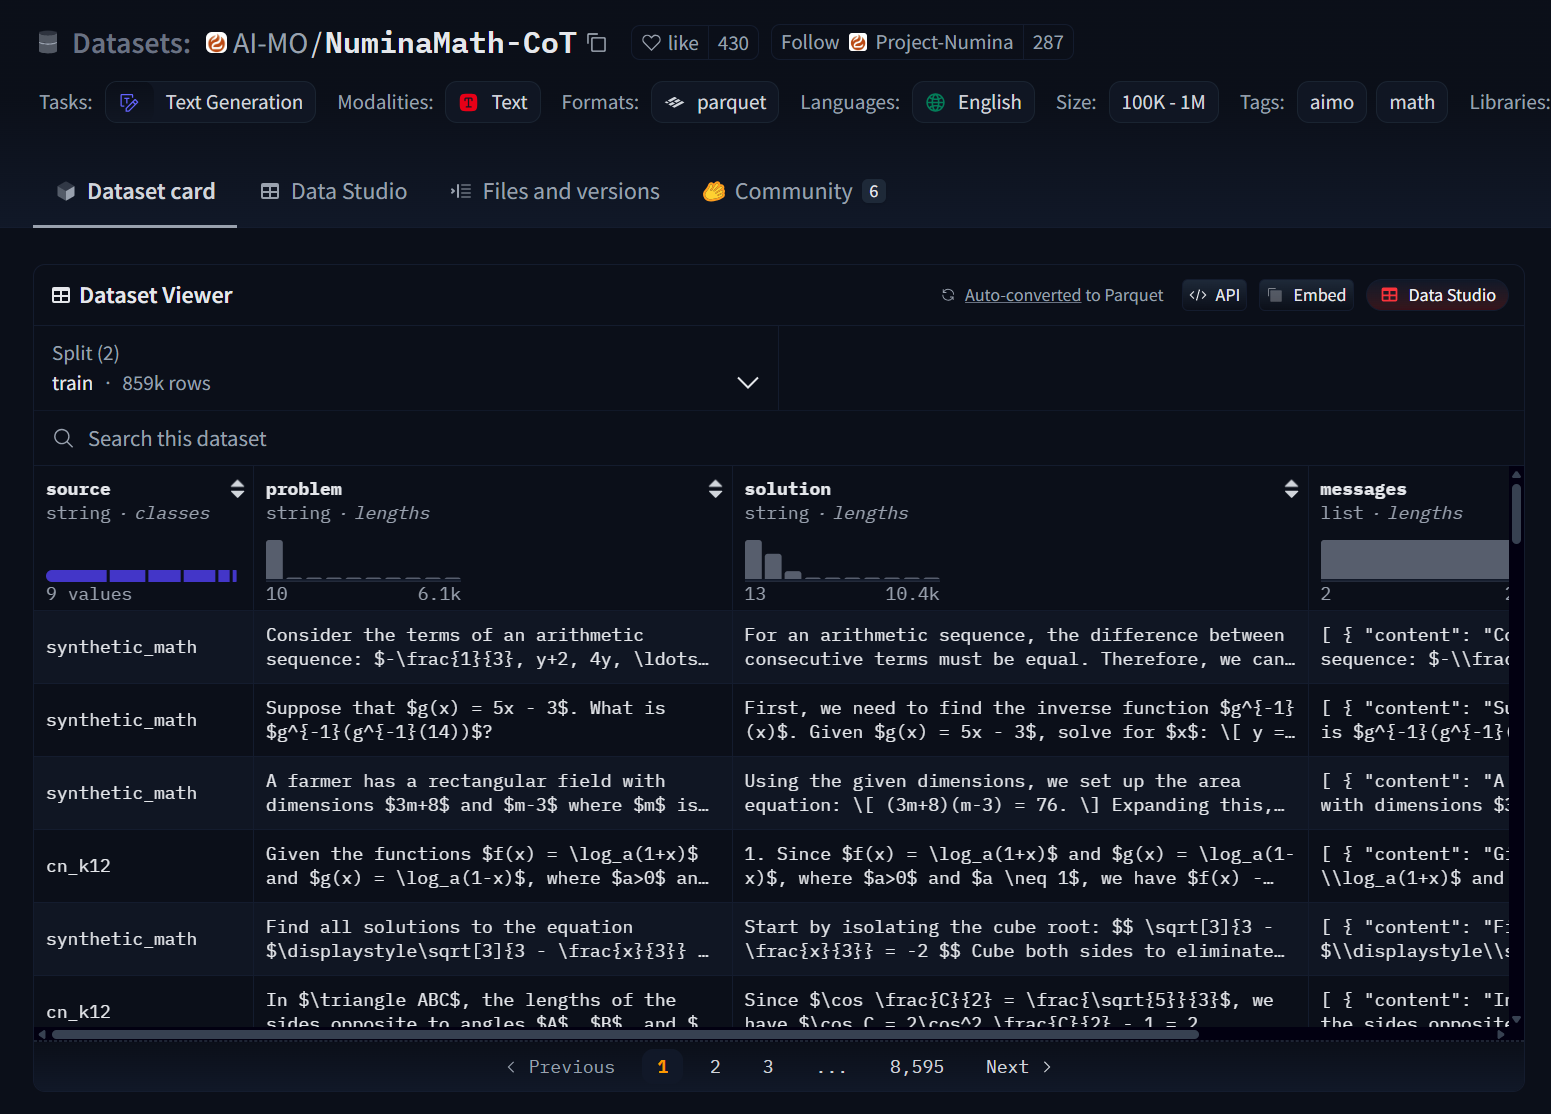Click the like heart icon
The width and height of the screenshot is (1551, 1114).
[x=651, y=43]
